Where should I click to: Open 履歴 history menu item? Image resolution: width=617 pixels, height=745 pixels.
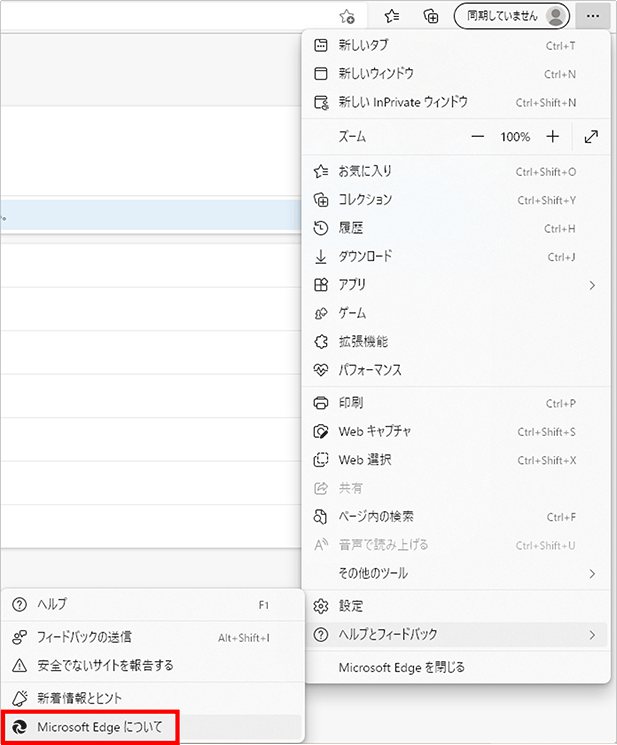tap(456, 228)
